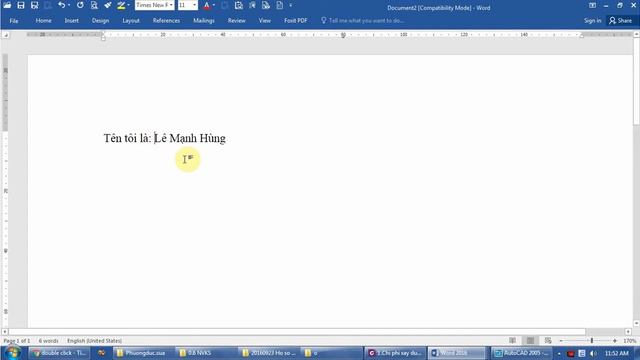The image size is (640, 360).
Task: Click 'Page 1 of 1' in status bar
Action: (x=17, y=340)
